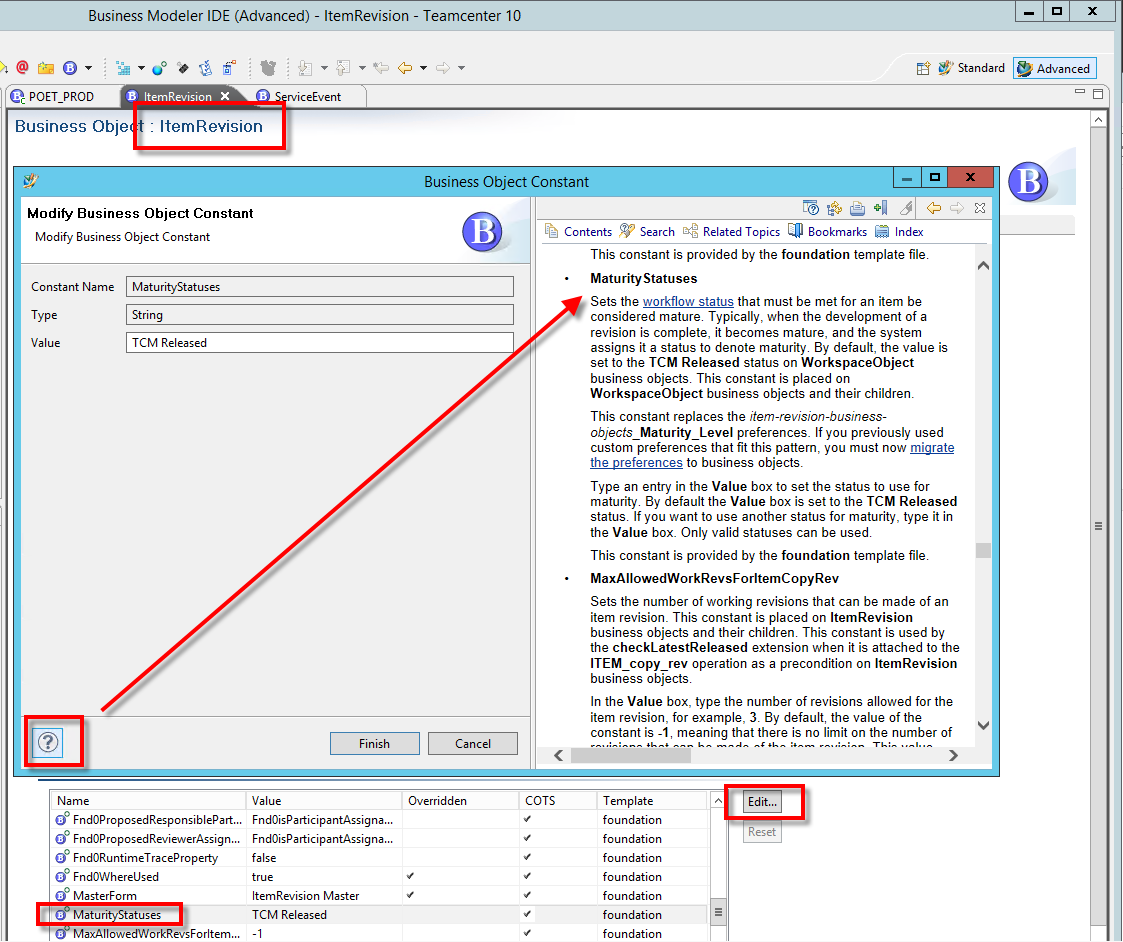This screenshot has height=942, width=1123.
Task: Open the dropdown beside next annotation icon
Action: point(324,68)
